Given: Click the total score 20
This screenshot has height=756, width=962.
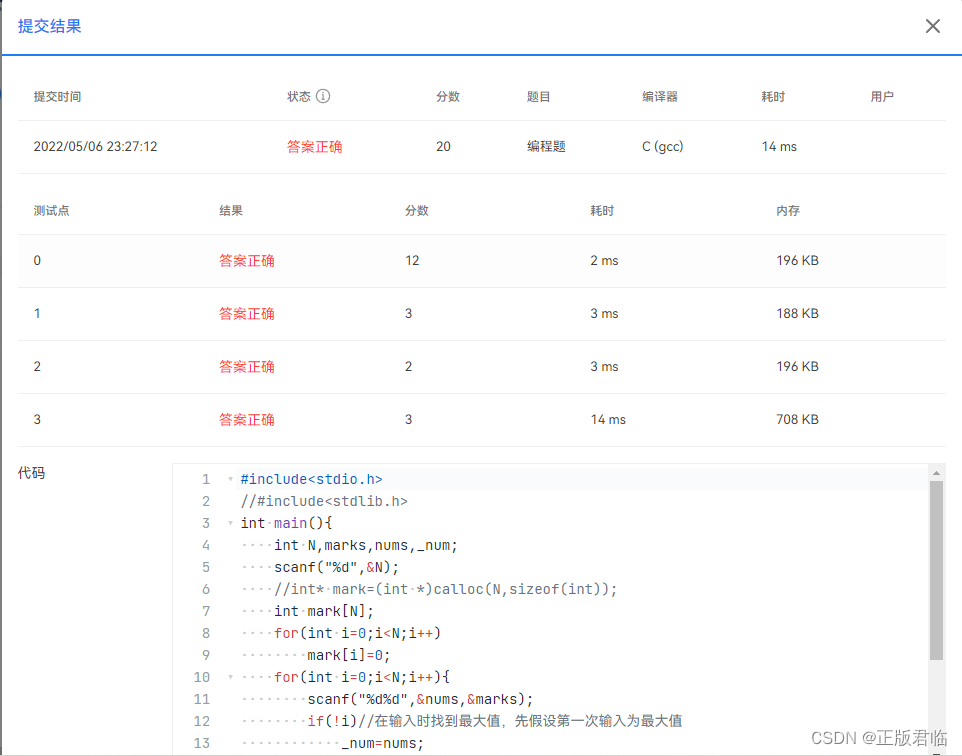Looking at the screenshot, I should coord(443,147).
